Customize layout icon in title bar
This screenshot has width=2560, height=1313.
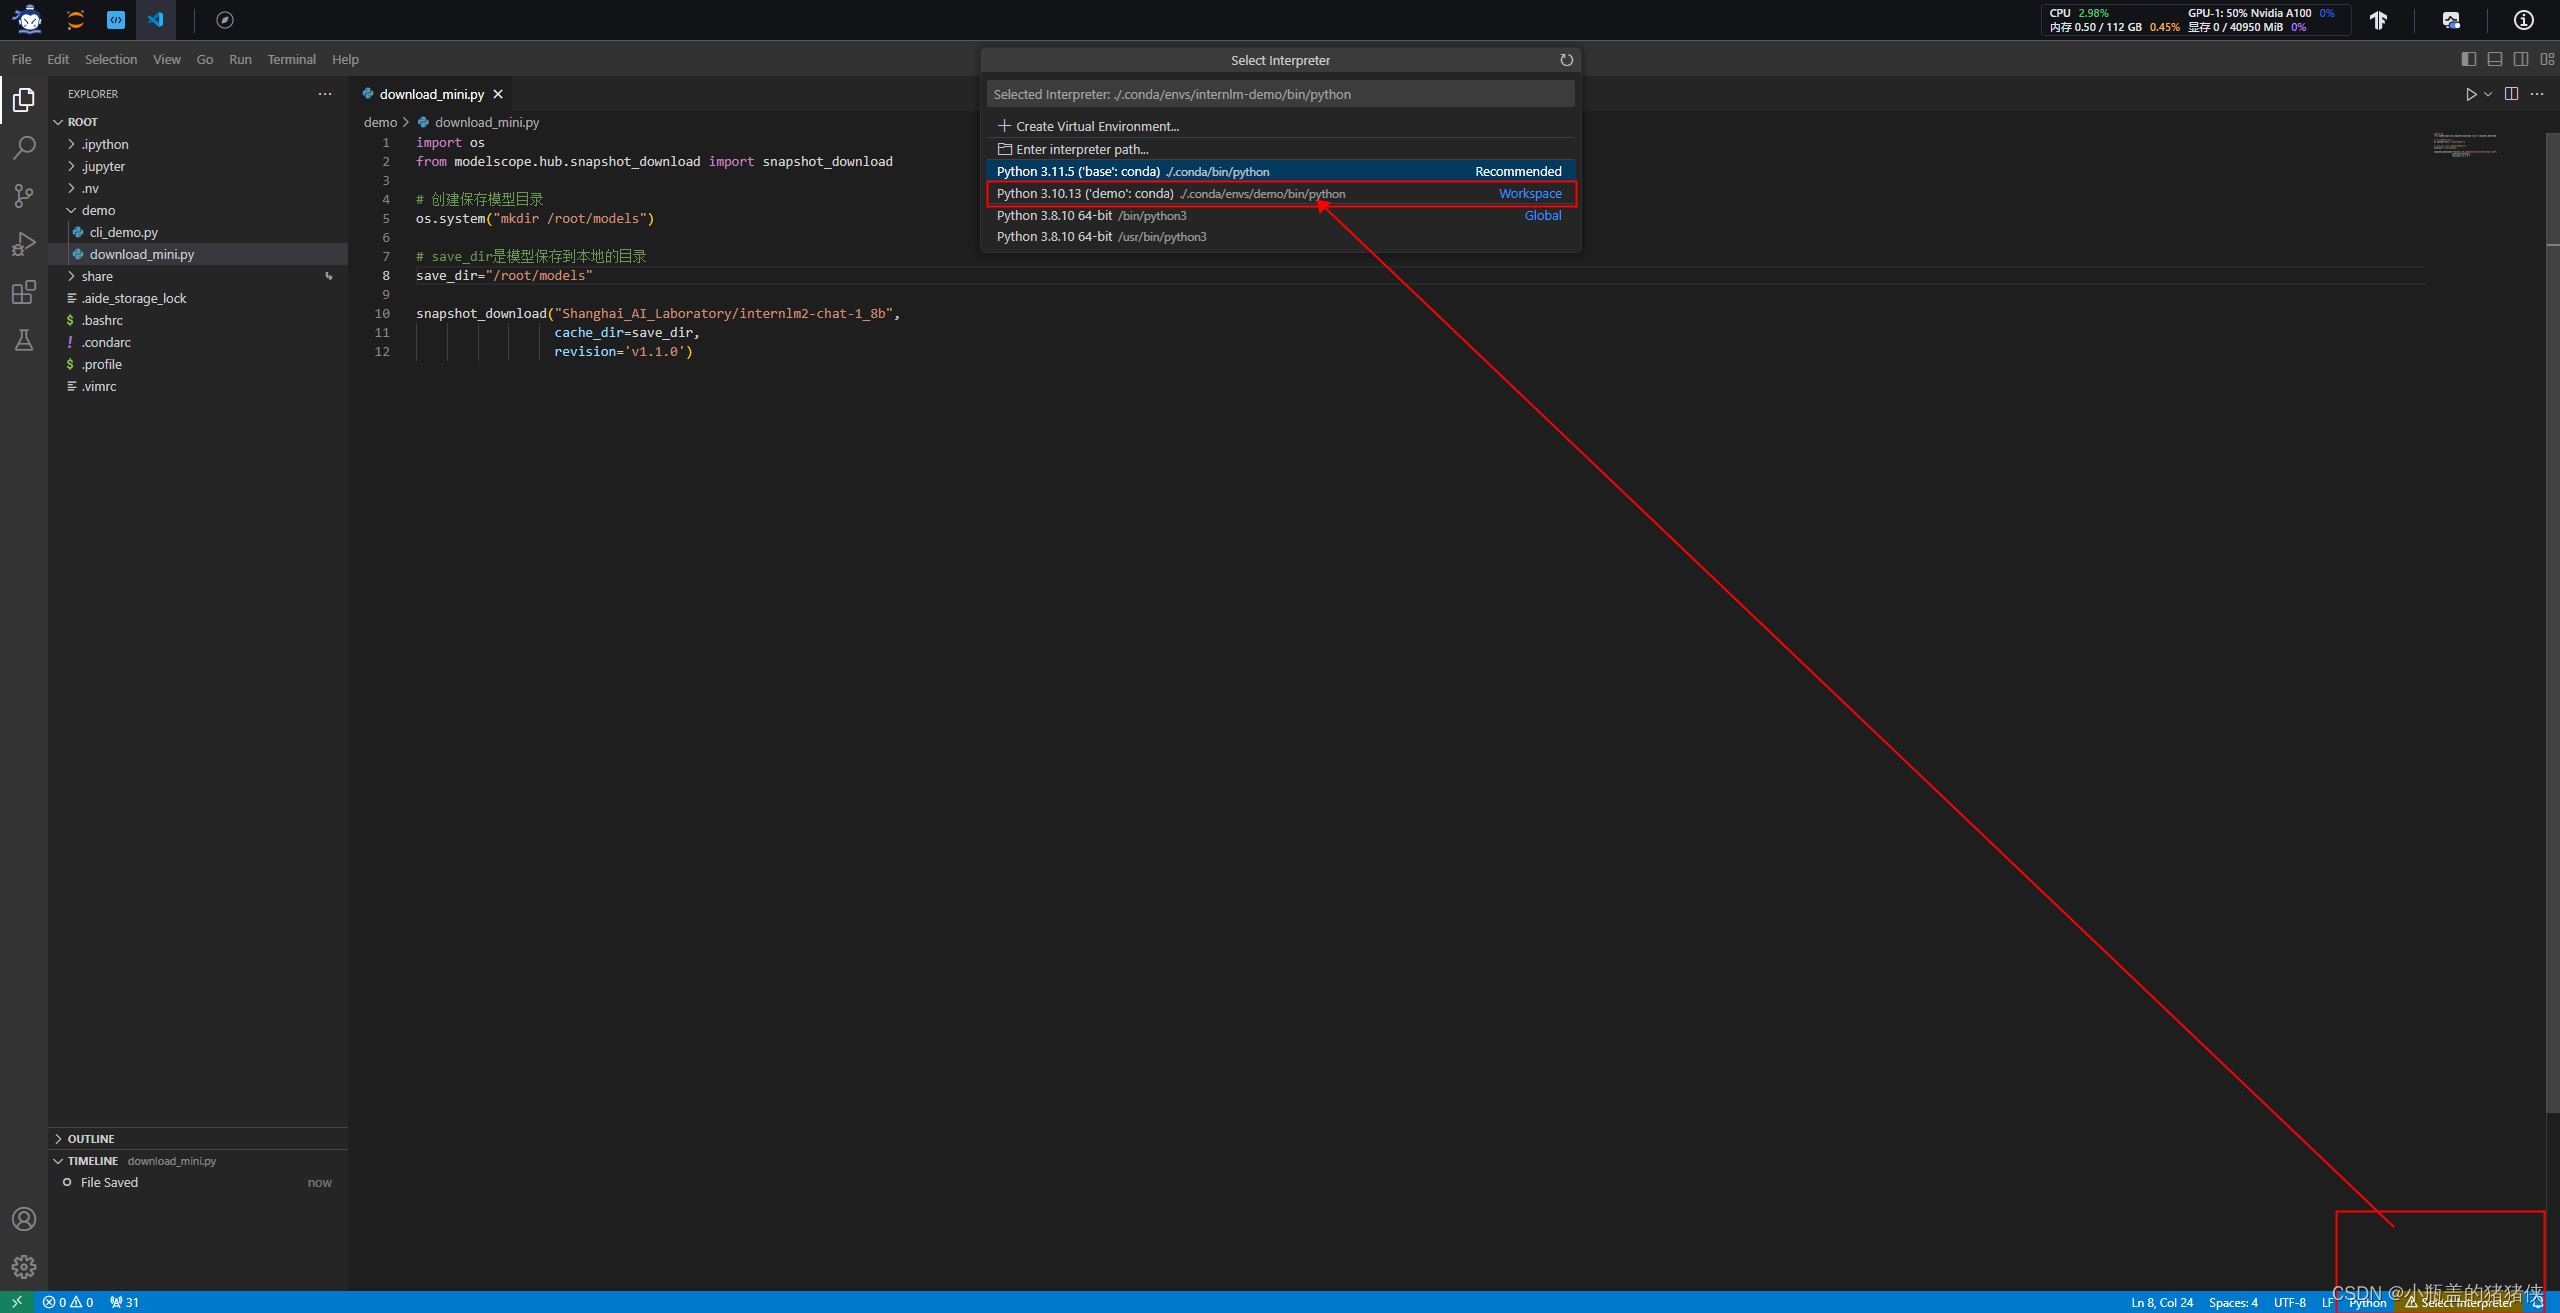pyautogui.click(x=2547, y=59)
